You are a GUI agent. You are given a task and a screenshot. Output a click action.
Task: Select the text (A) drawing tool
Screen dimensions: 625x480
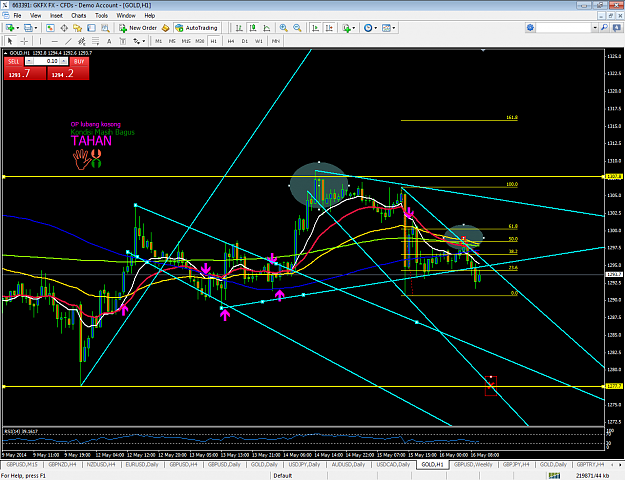pyautogui.click(x=109, y=41)
